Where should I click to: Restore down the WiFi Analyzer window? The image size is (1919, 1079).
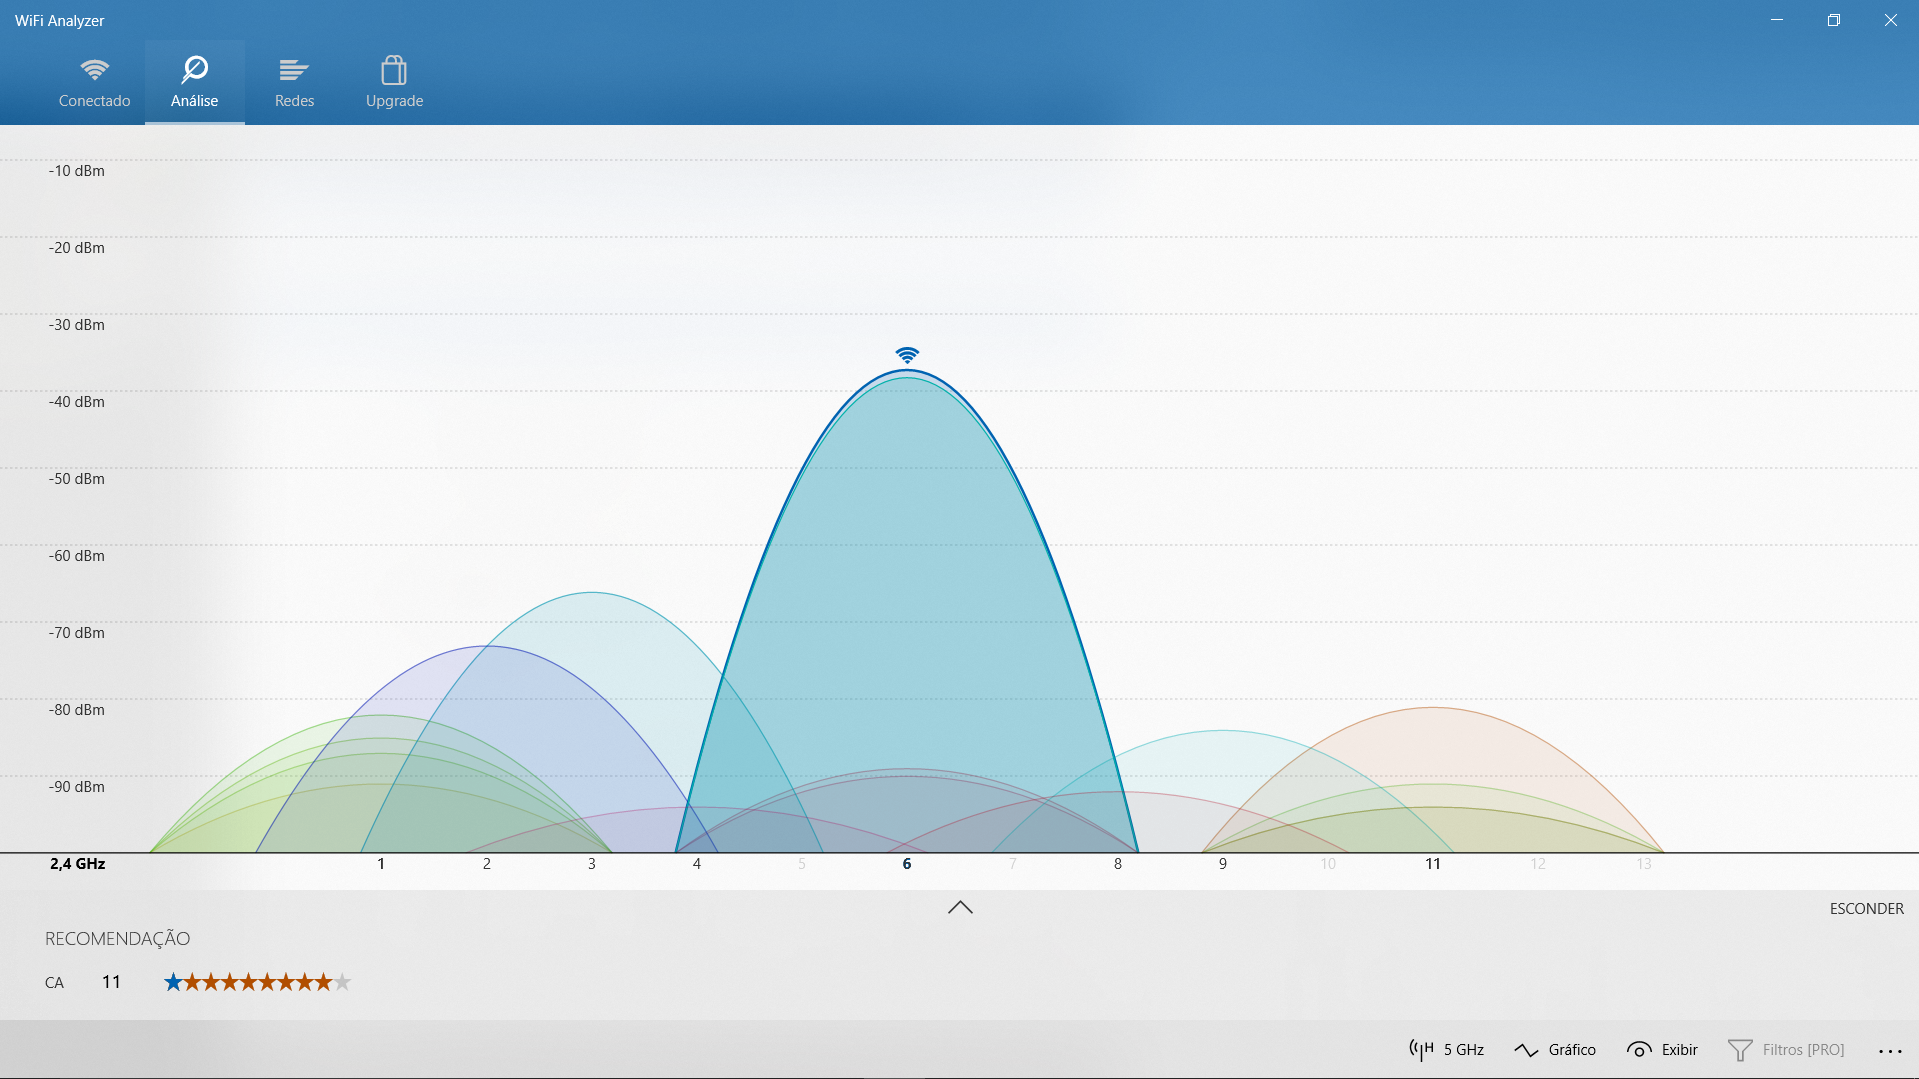[1834, 20]
